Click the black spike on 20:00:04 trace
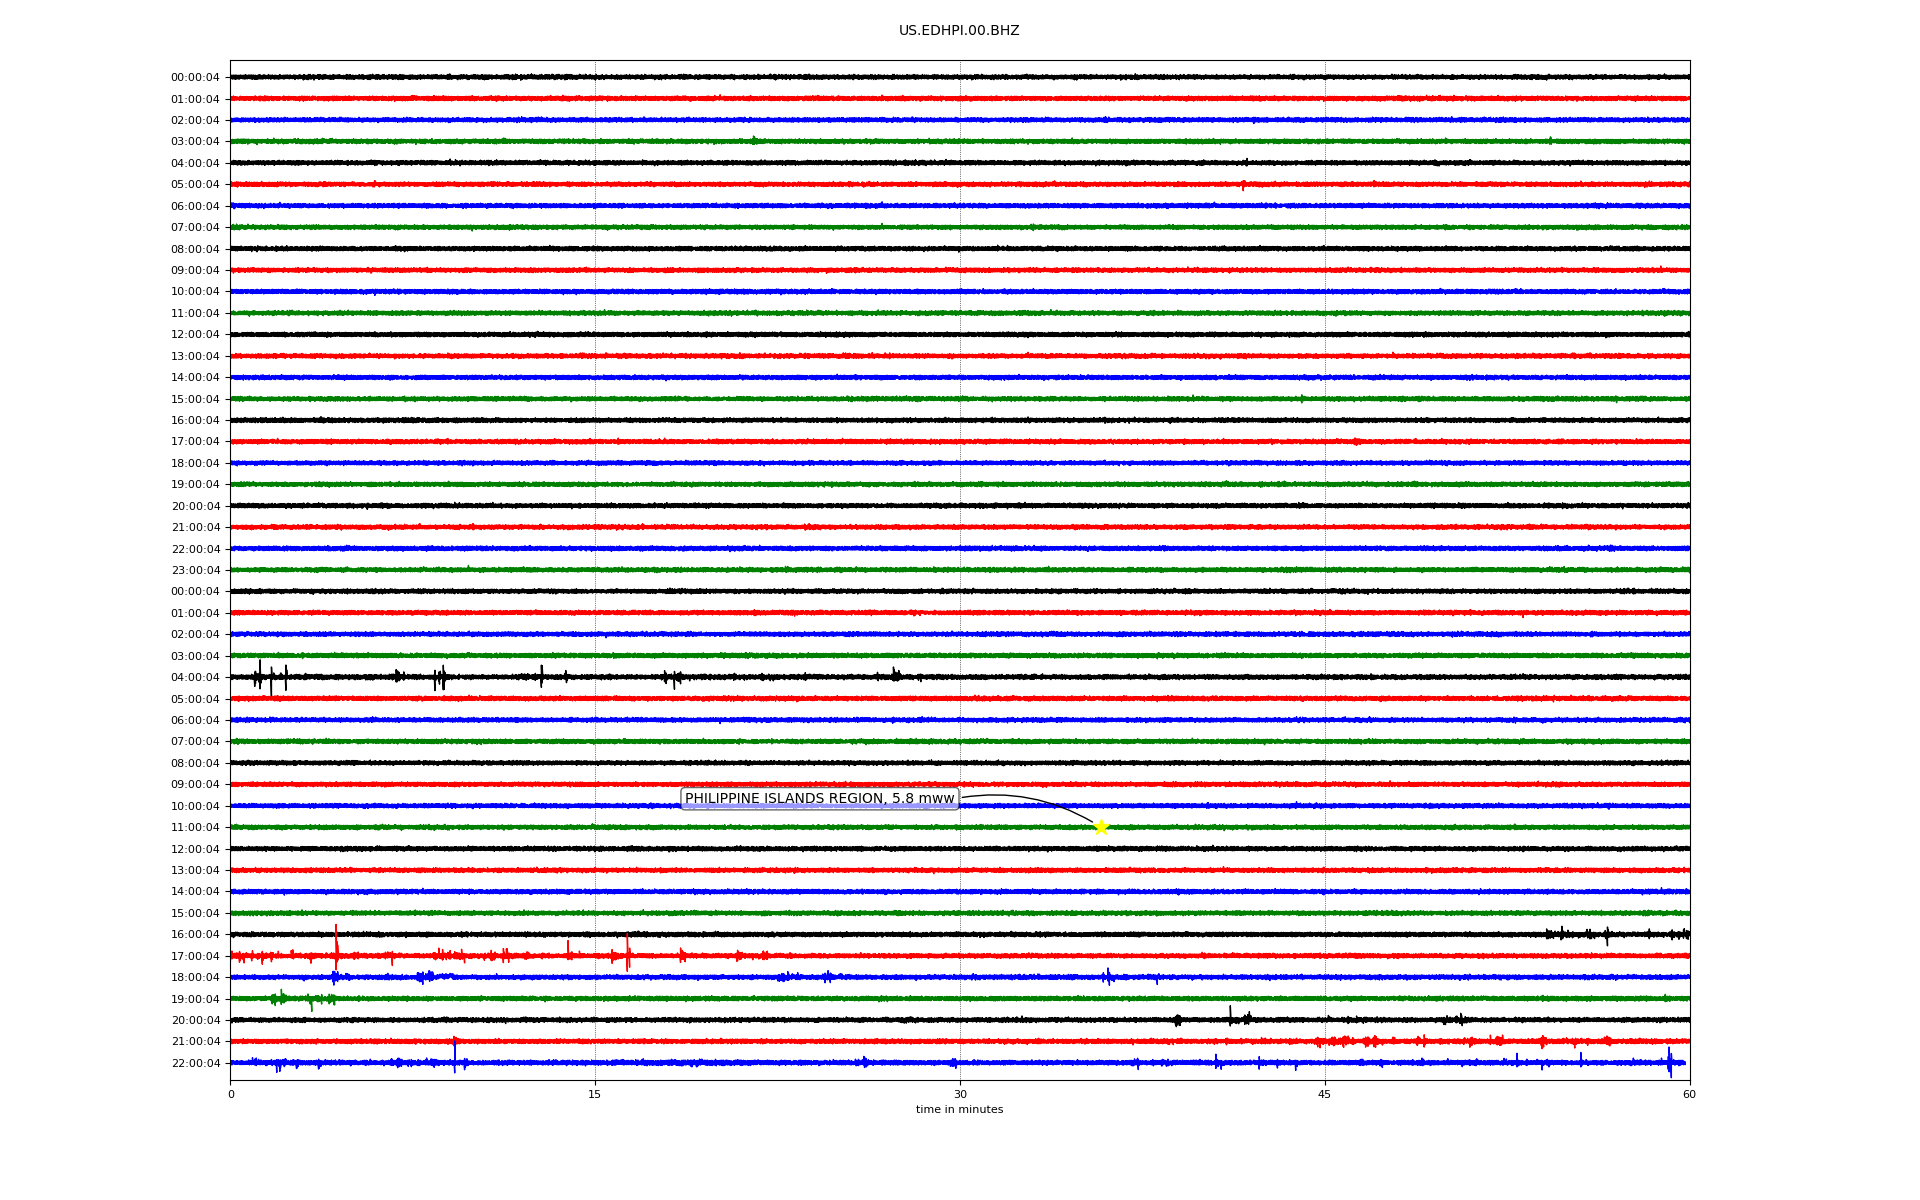 tap(1230, 1016)
